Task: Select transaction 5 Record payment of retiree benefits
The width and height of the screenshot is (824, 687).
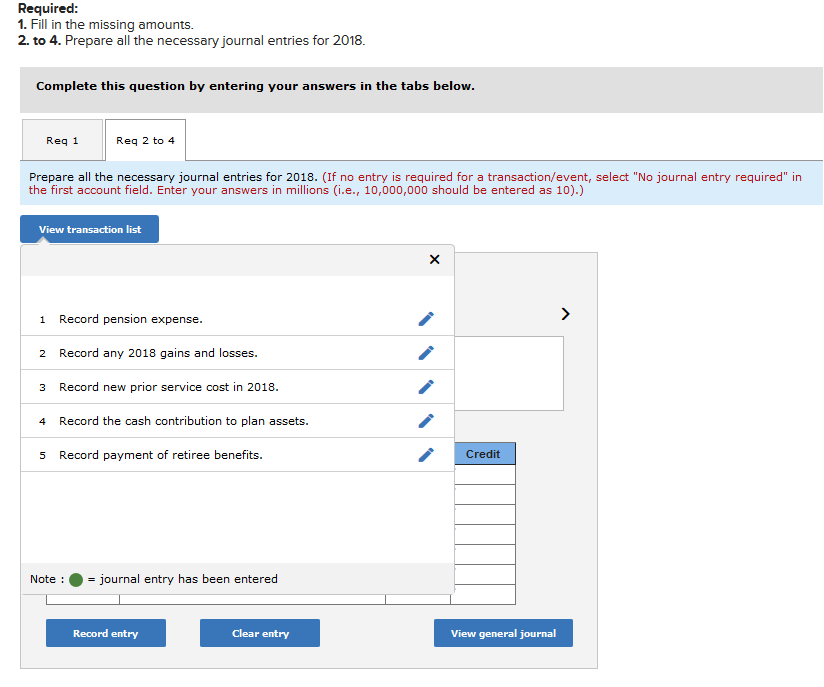Action: [237, 455]
